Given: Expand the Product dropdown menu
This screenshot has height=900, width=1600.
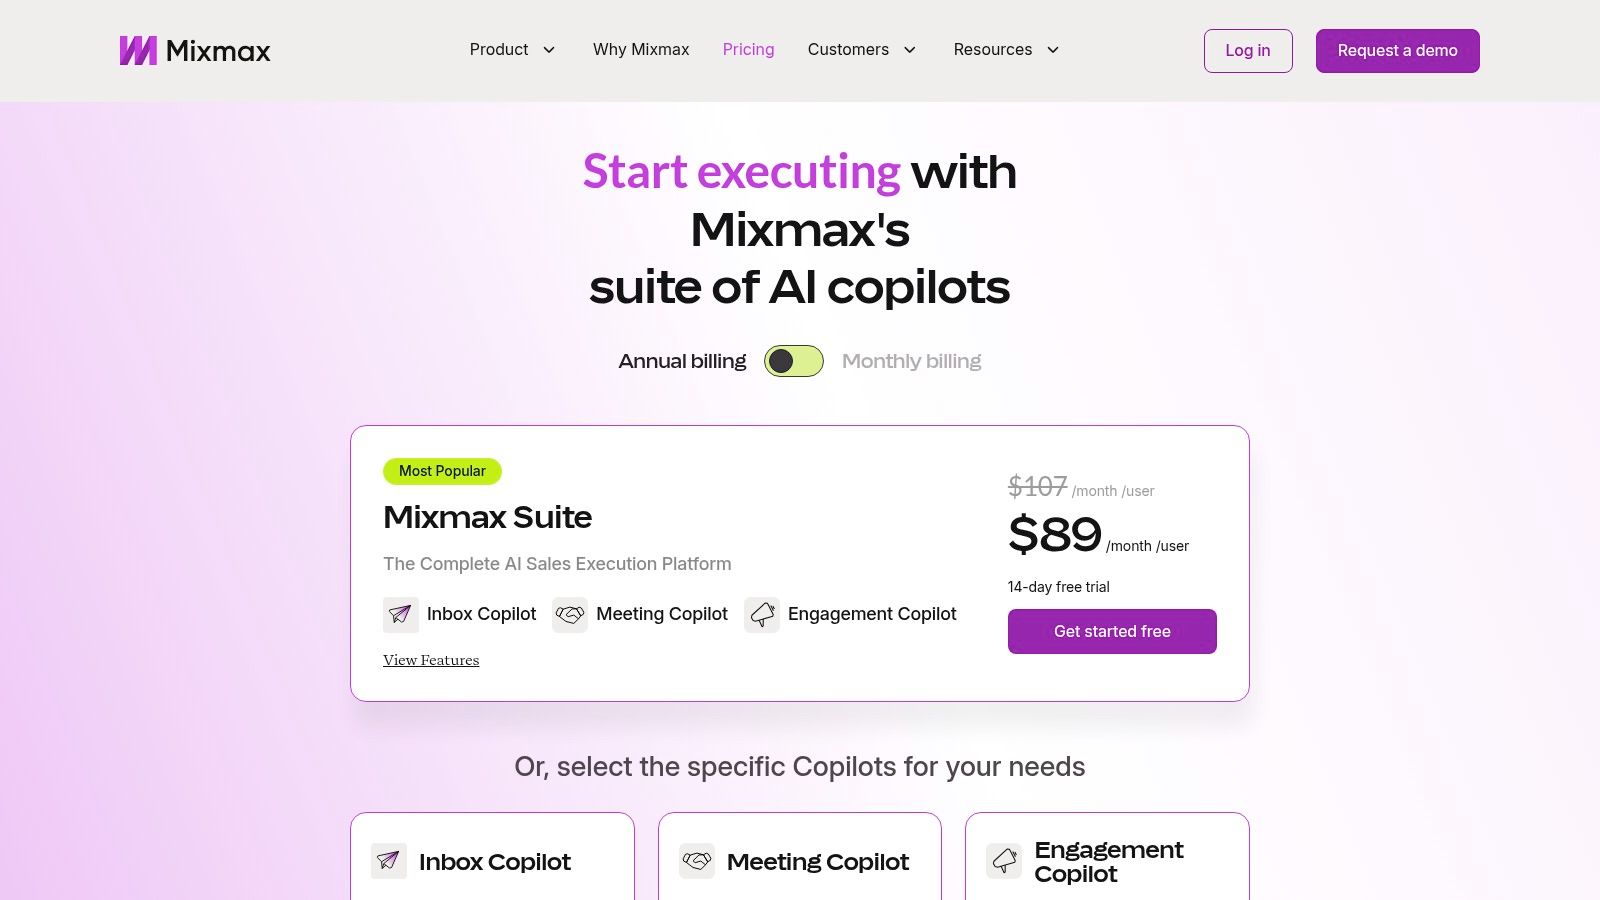Looking at the screenshot, I should click(512, 50).
